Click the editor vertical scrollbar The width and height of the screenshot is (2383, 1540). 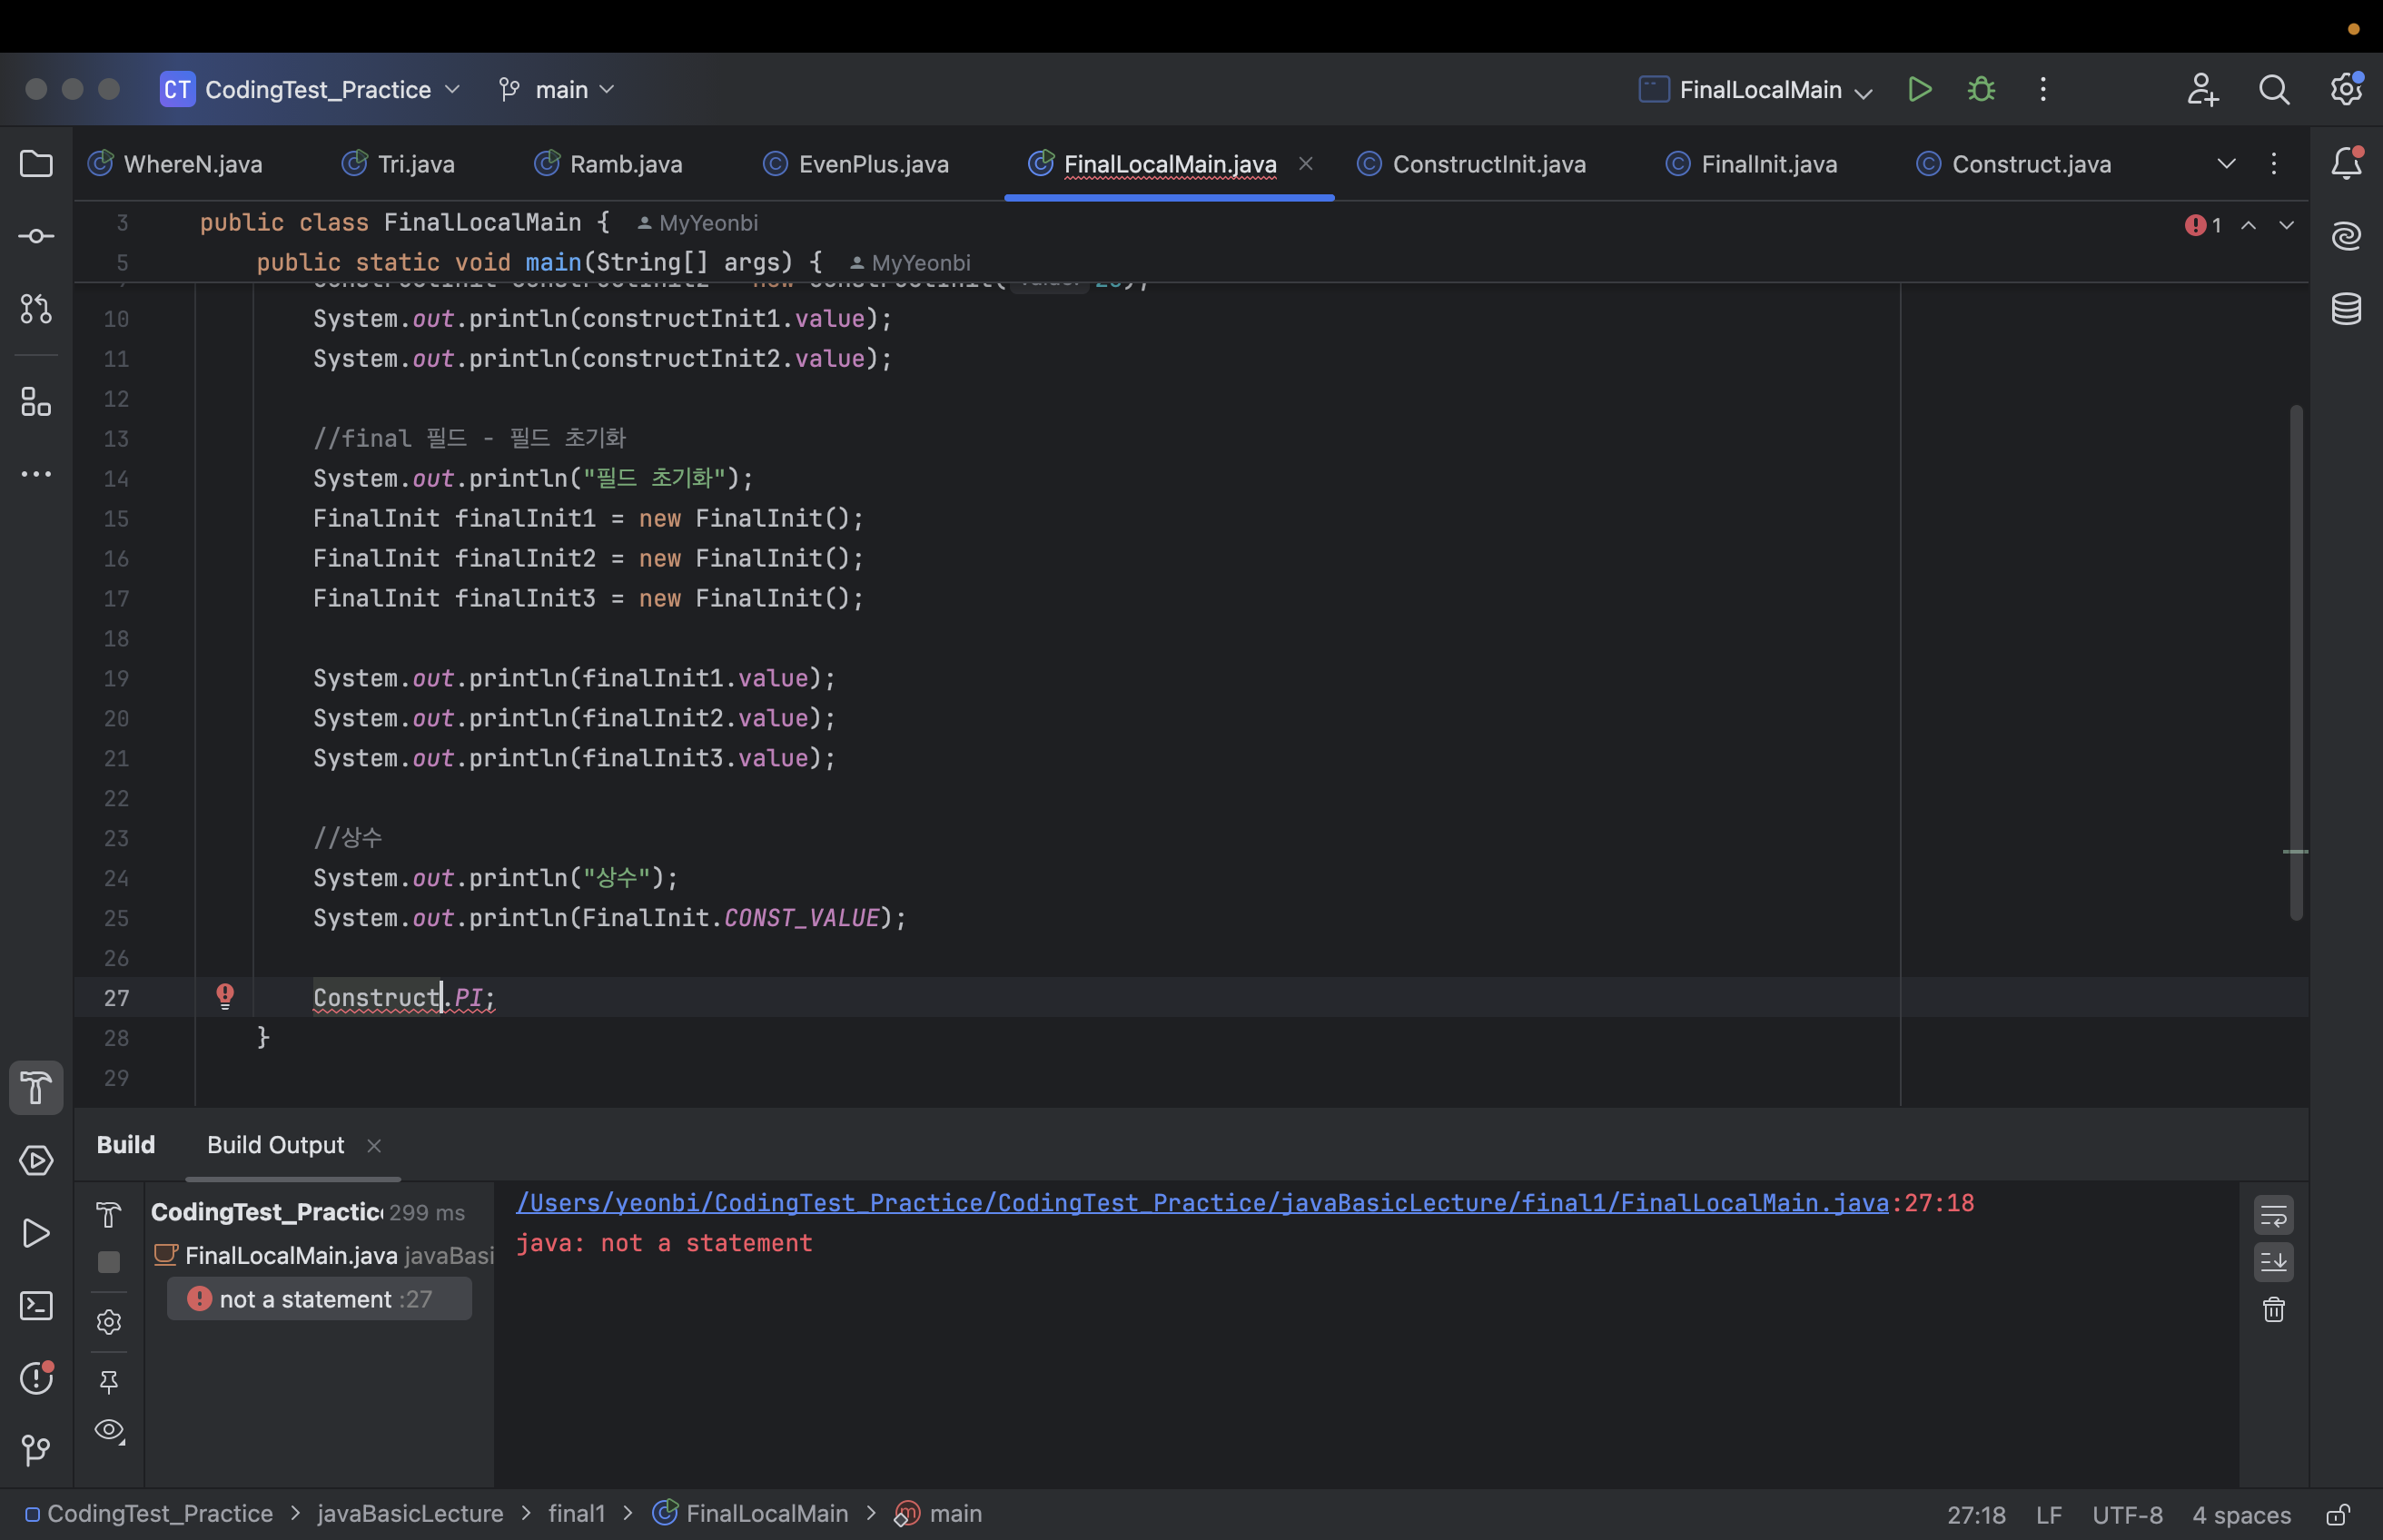pos(2296,662)
